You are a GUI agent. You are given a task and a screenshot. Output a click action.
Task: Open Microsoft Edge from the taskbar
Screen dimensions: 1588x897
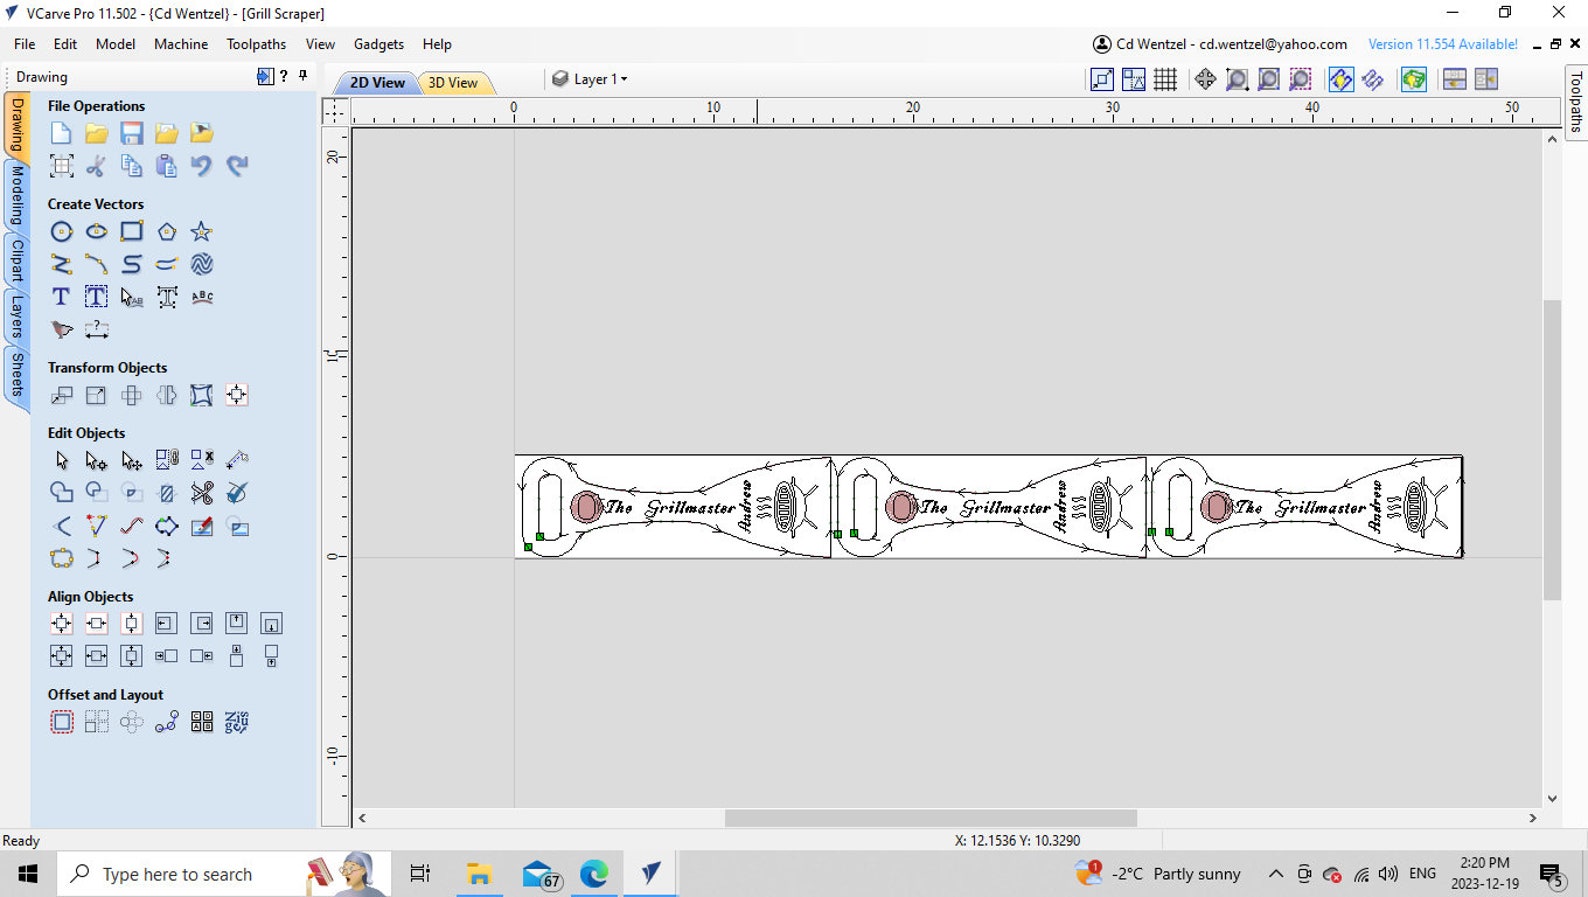[x=594, y=874]
